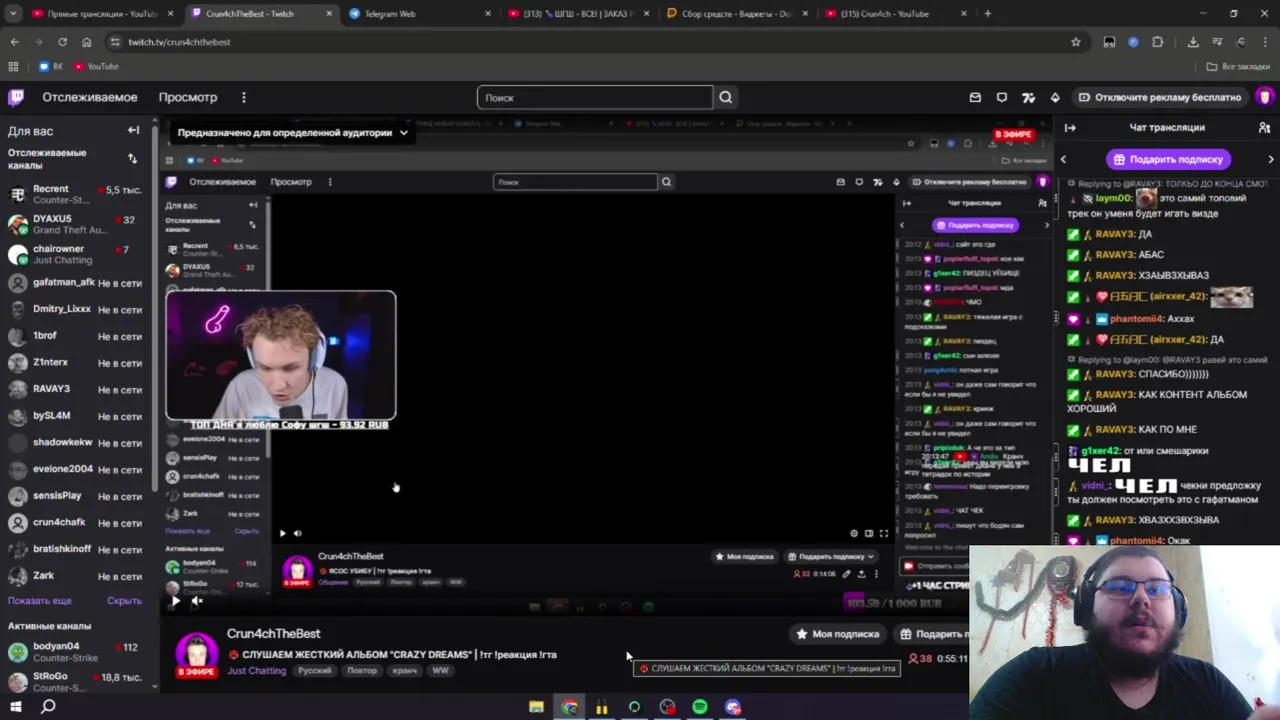Click right arrow beside Подарить подписку
The height and width of the screenshot is (720, 1280).
click(x=1271, y=159)
